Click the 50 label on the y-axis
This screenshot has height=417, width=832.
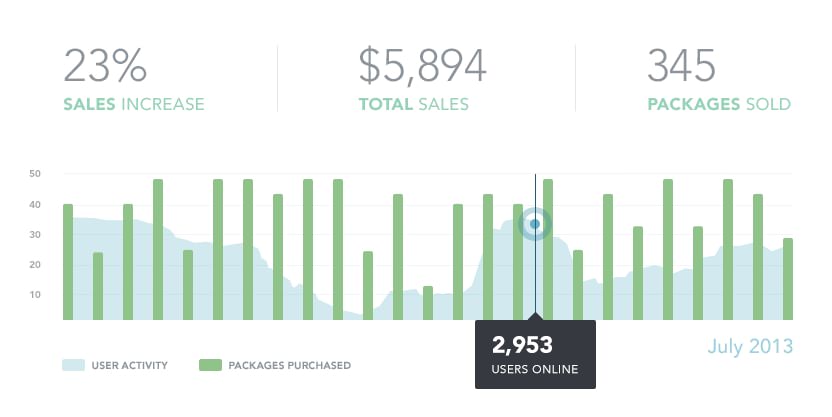click(x=34, y=174)
